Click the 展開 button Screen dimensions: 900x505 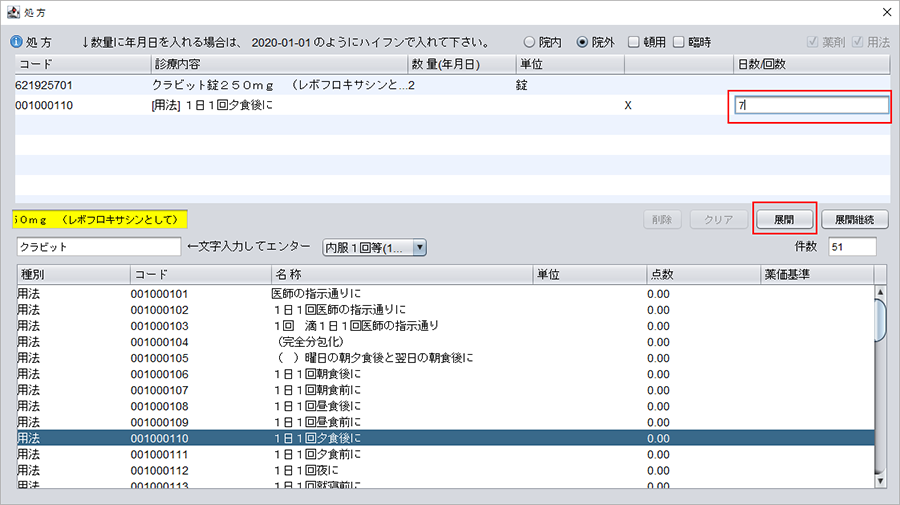tap(784, 219)
